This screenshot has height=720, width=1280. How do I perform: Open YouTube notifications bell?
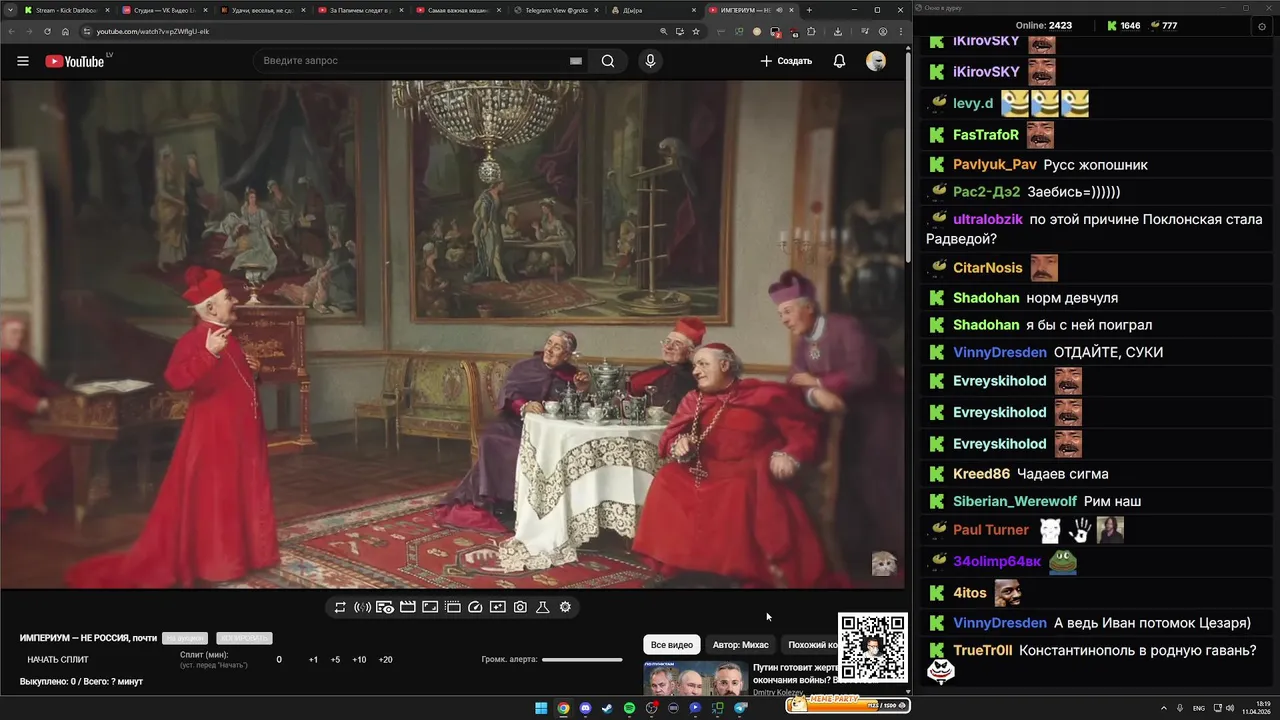click(x=839, y=61)
